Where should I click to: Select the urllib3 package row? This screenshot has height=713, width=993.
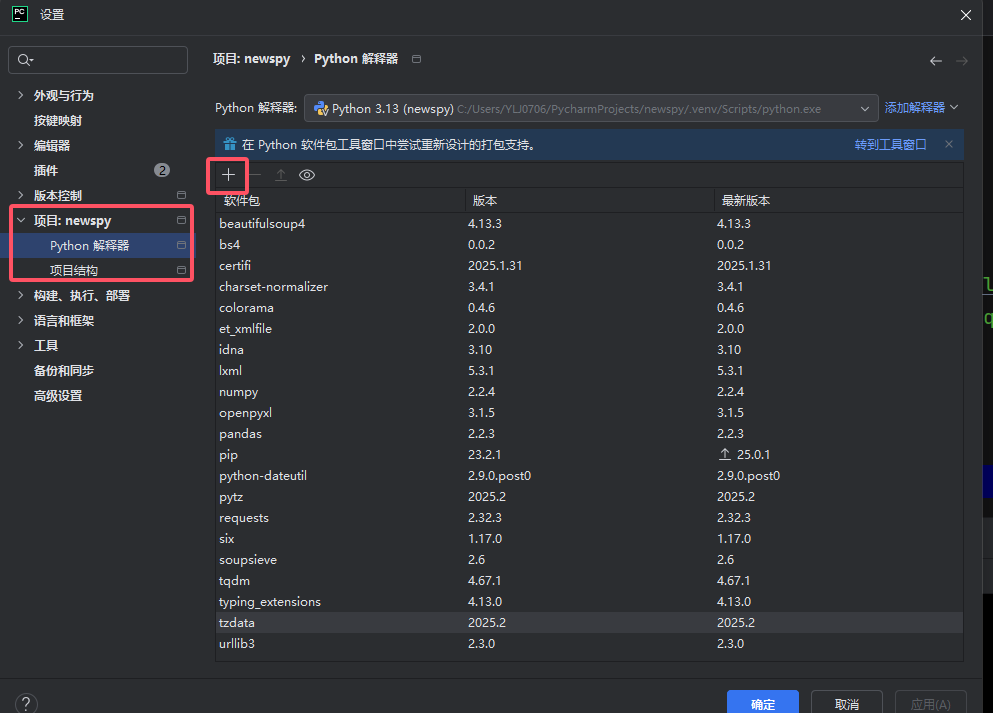pos(590,643)
